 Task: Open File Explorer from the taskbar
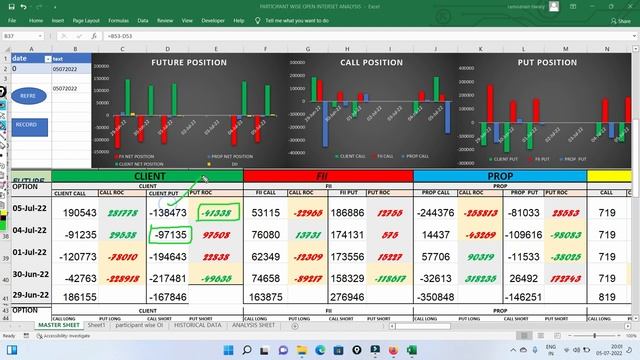coord(302,350)
